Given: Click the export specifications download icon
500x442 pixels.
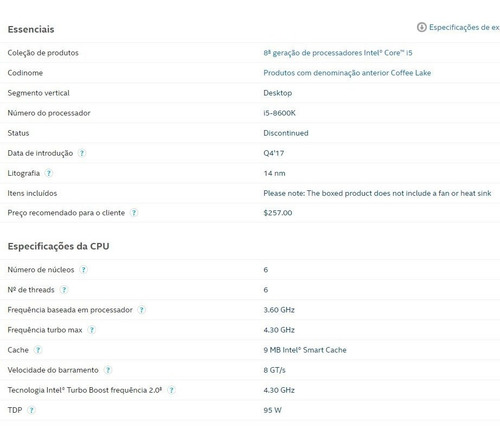Looking at the screenshot, I should tap(422, 27).
